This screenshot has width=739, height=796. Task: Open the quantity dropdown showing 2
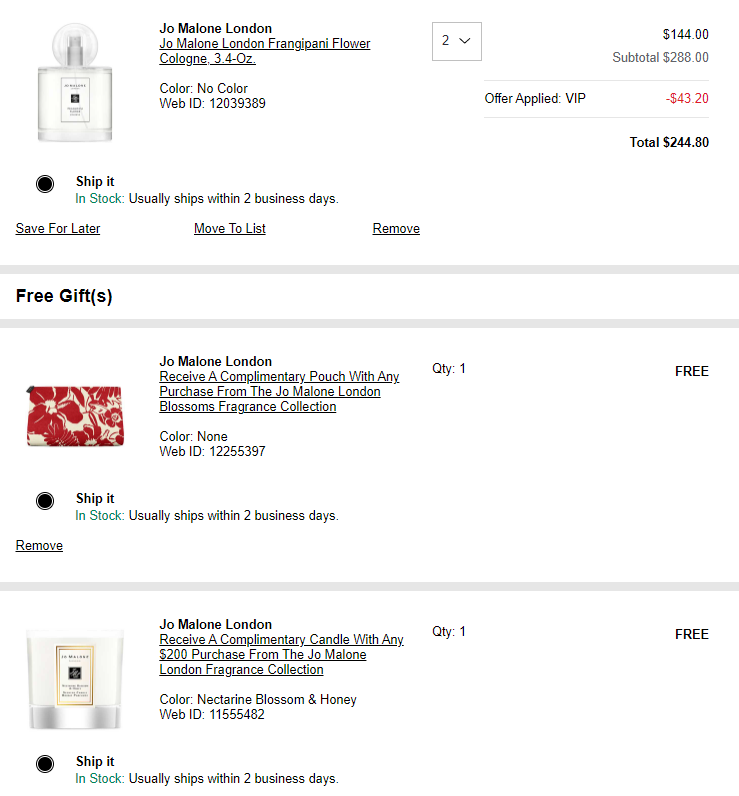pos(456,41)
